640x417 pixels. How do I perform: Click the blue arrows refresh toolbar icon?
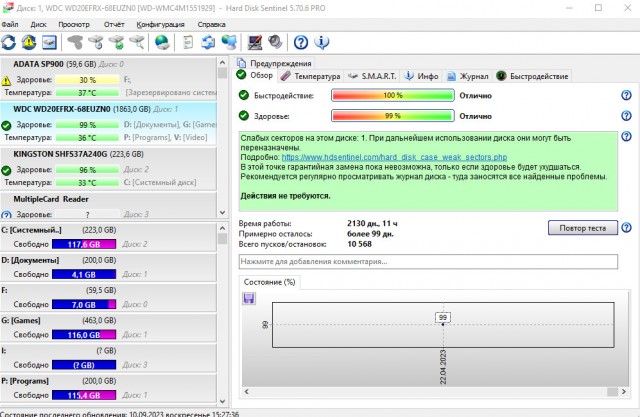coord(9,42)
